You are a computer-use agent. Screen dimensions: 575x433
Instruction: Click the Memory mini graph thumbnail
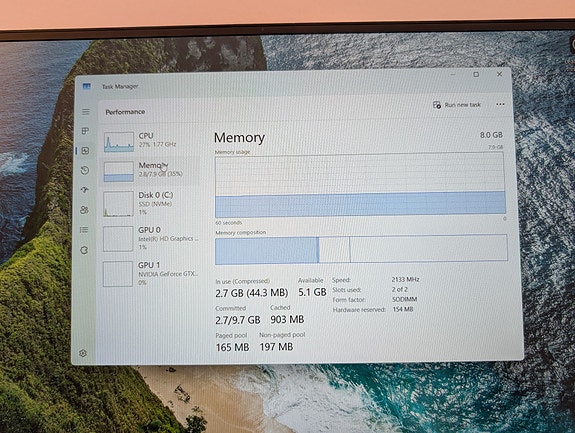[118, 172]
